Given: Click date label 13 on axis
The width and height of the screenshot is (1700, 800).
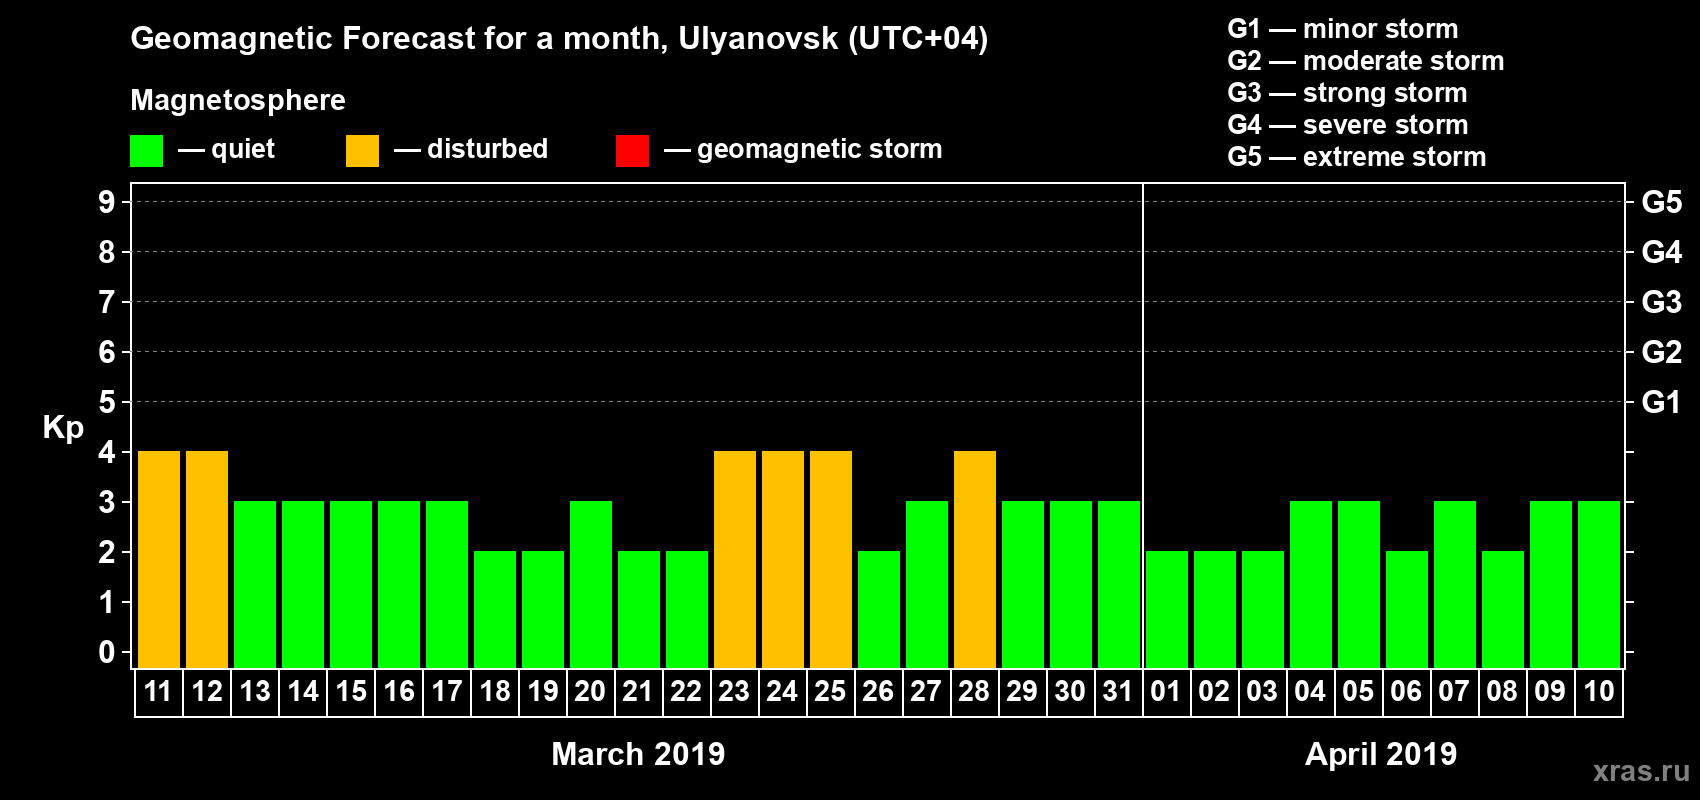Looking at the screenshot, I should [255, 691].
